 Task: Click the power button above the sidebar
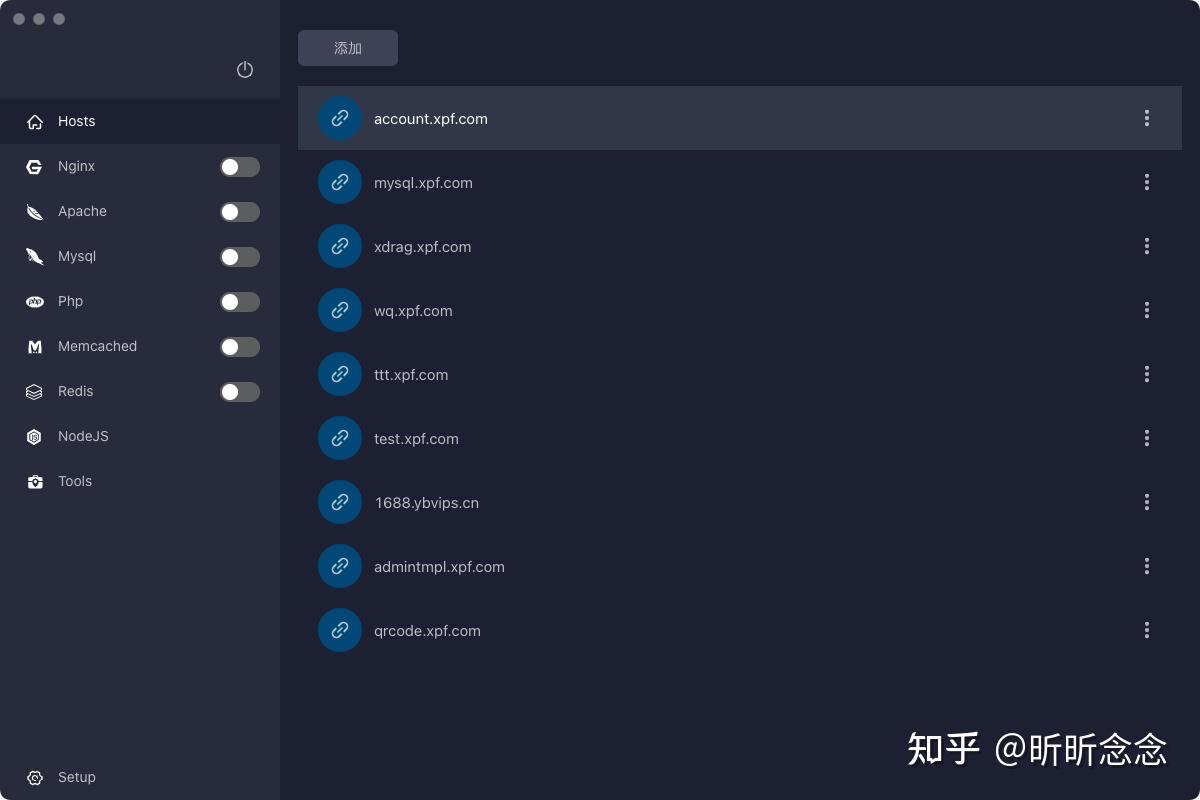point(245,70)
